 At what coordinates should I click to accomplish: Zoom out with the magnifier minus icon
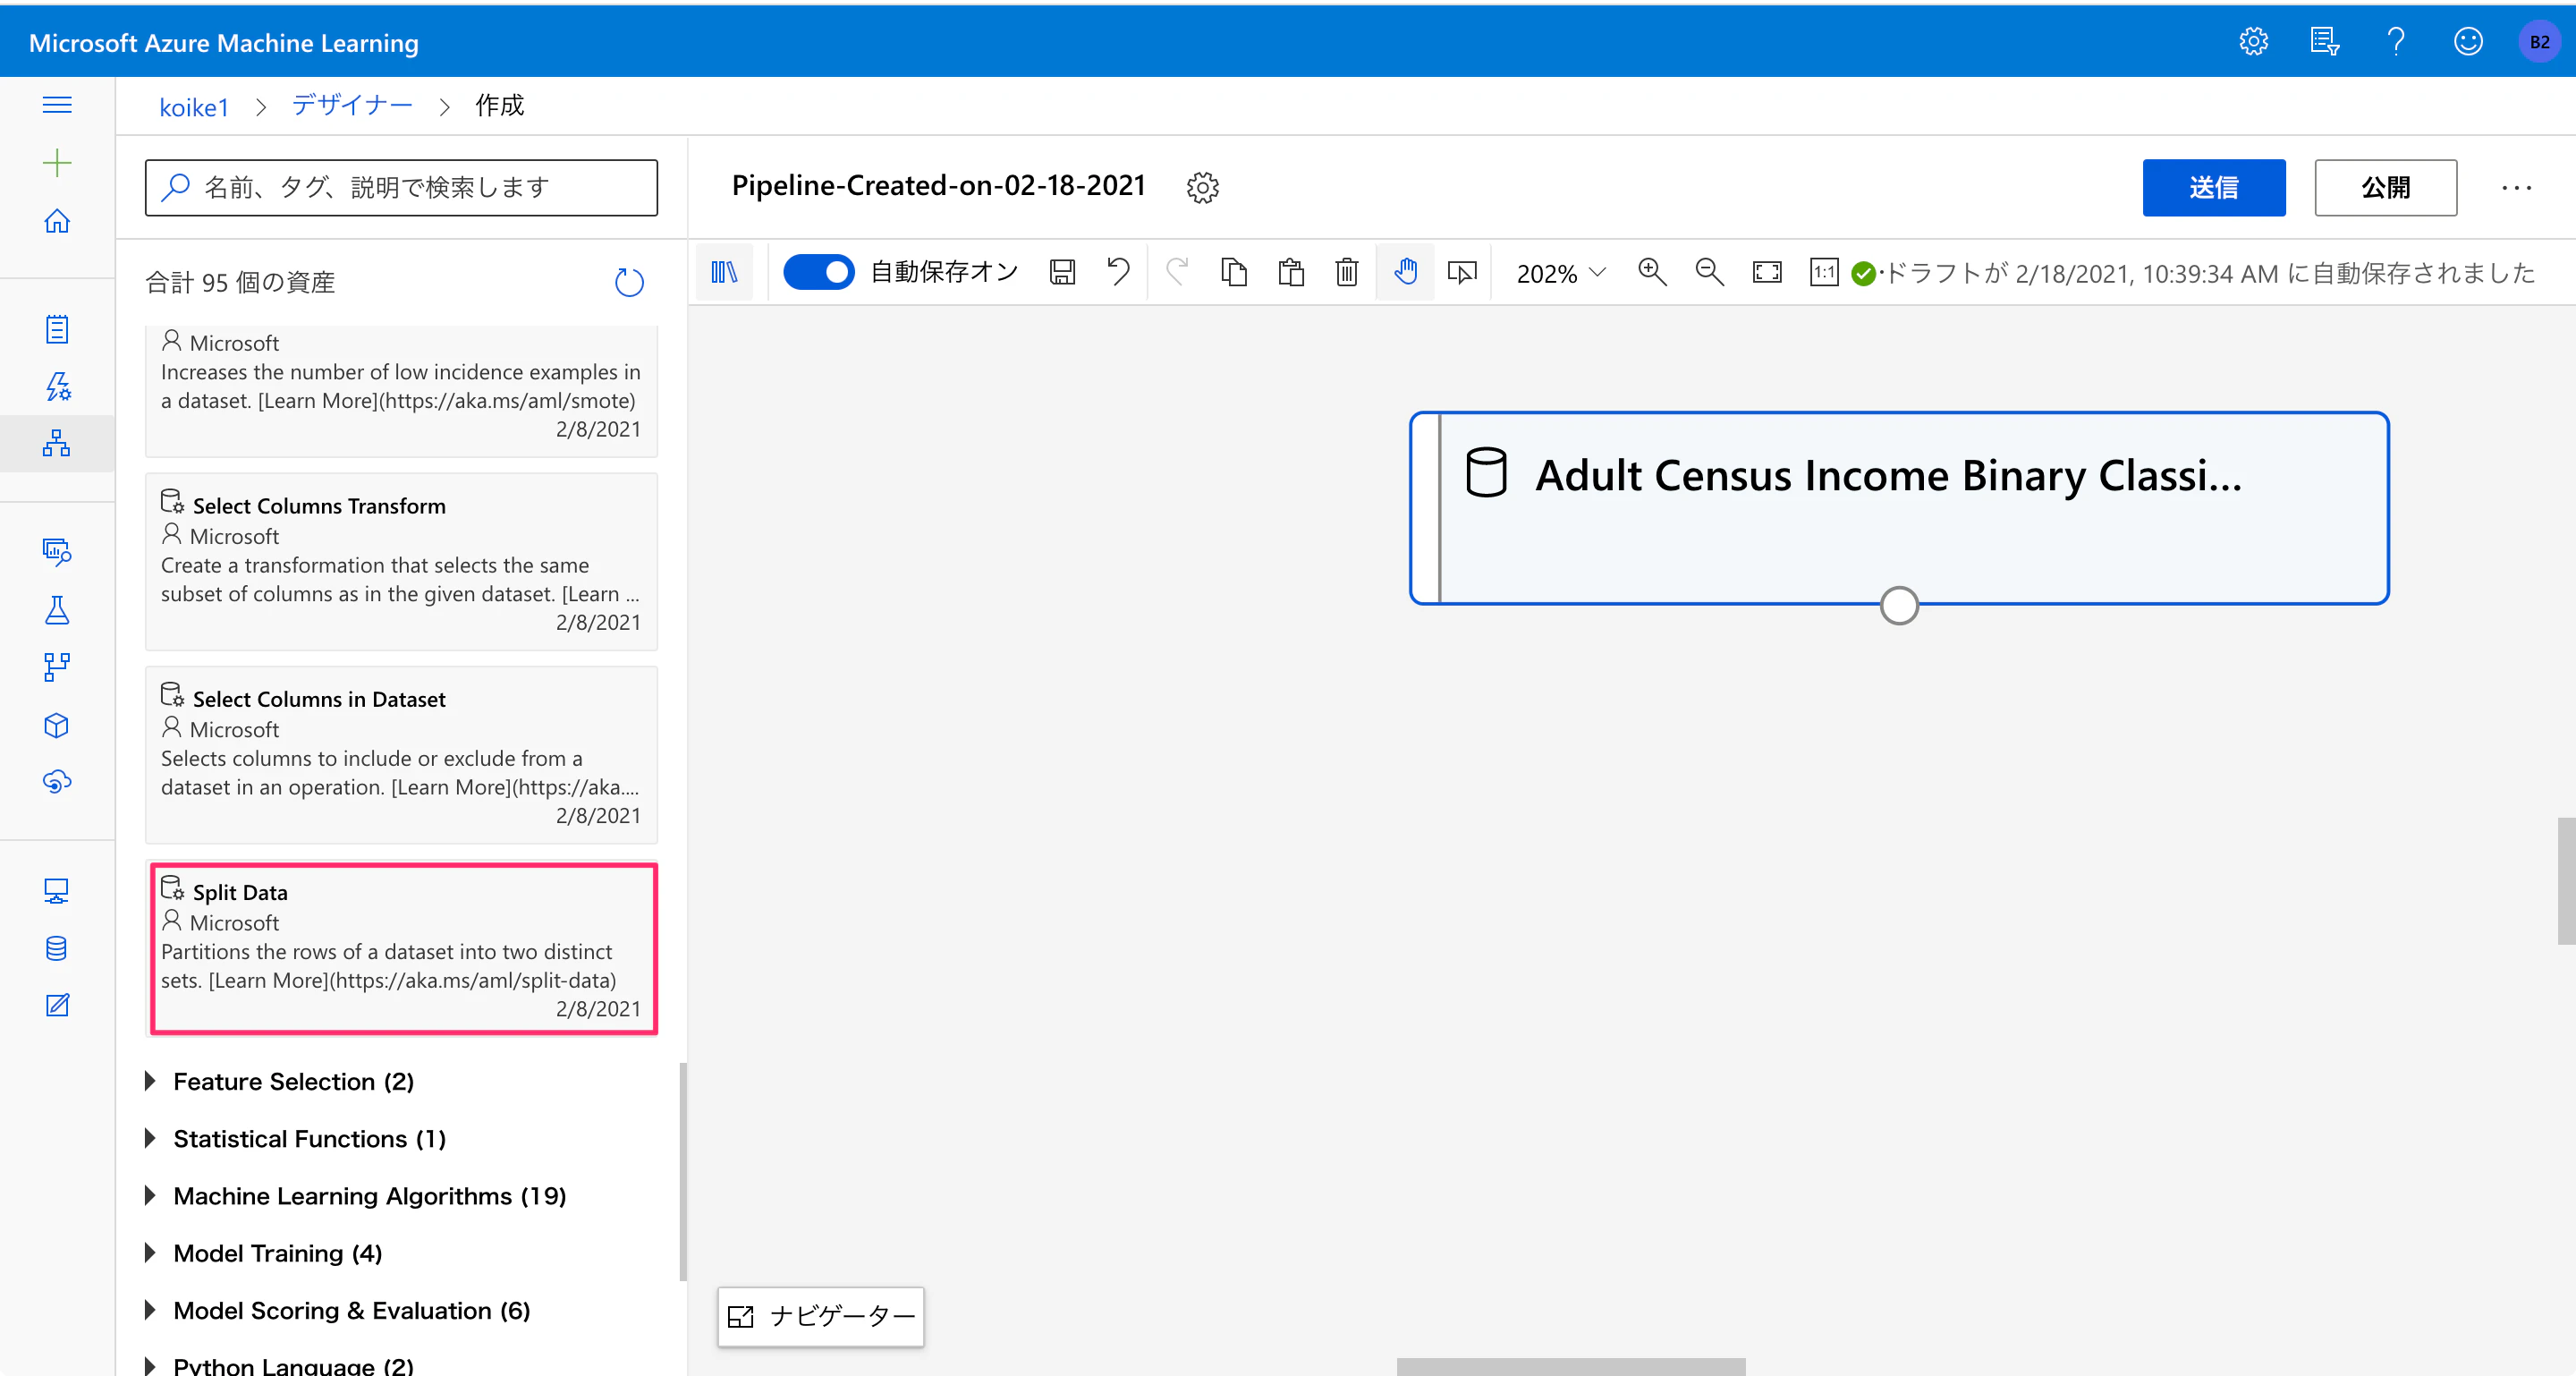click(1709, 272)
